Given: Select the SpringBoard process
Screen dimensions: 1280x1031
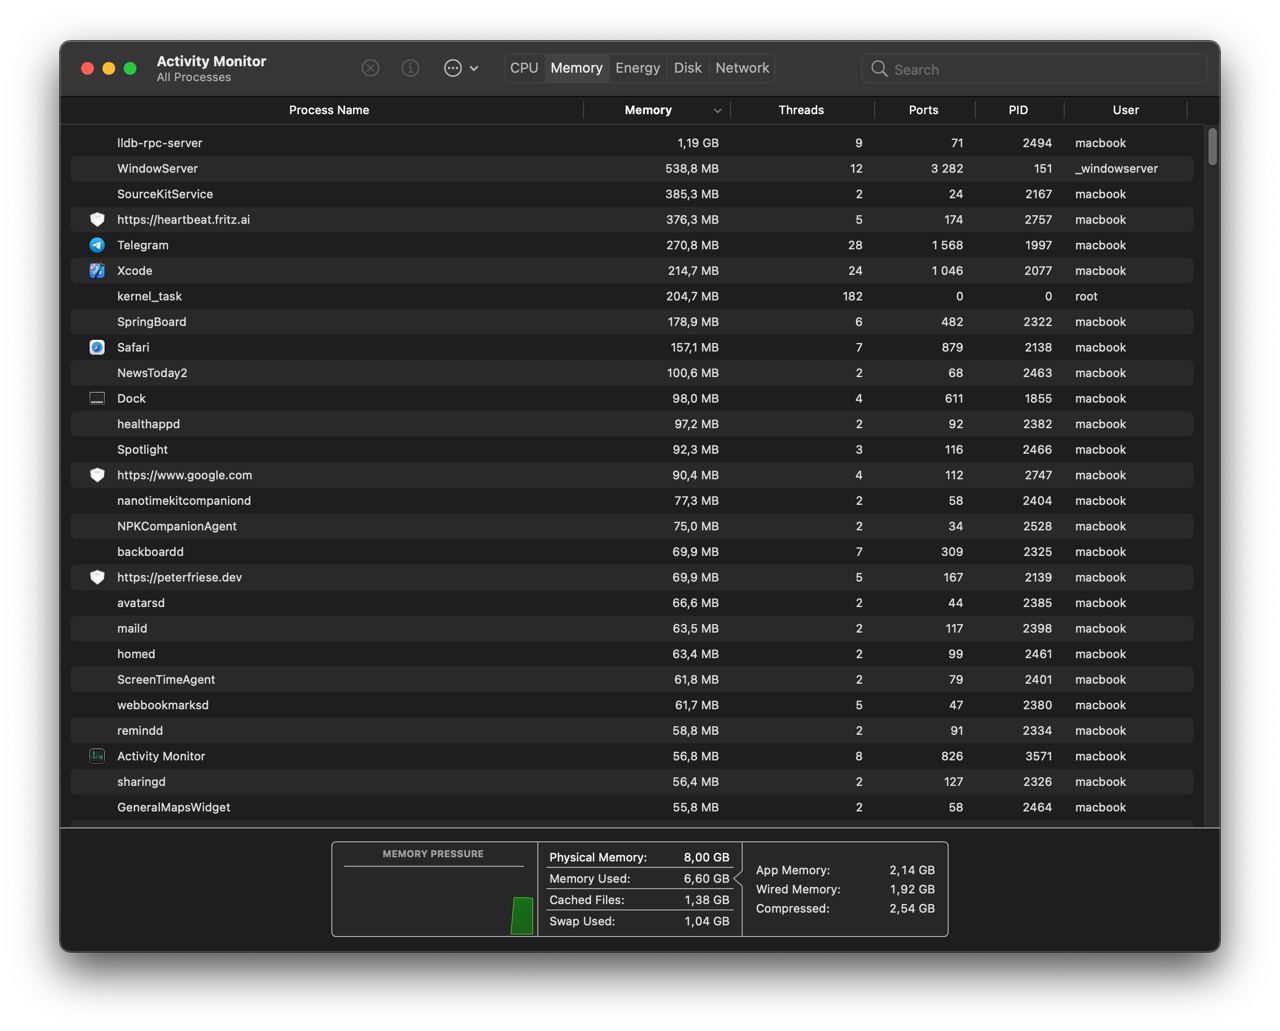Looking at the screenshot, I should pos(632,322).
